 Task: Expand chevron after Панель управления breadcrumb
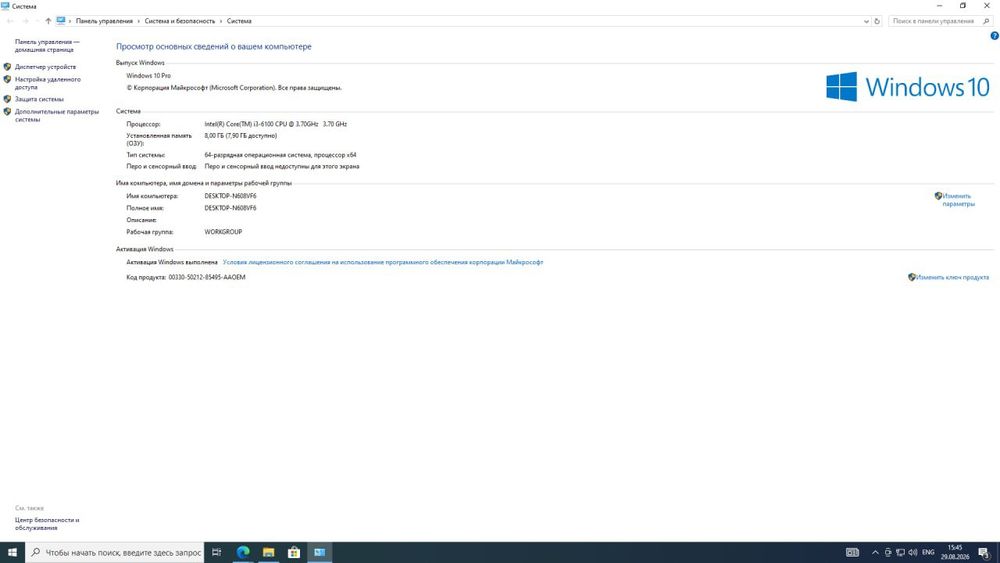[139, 21]
